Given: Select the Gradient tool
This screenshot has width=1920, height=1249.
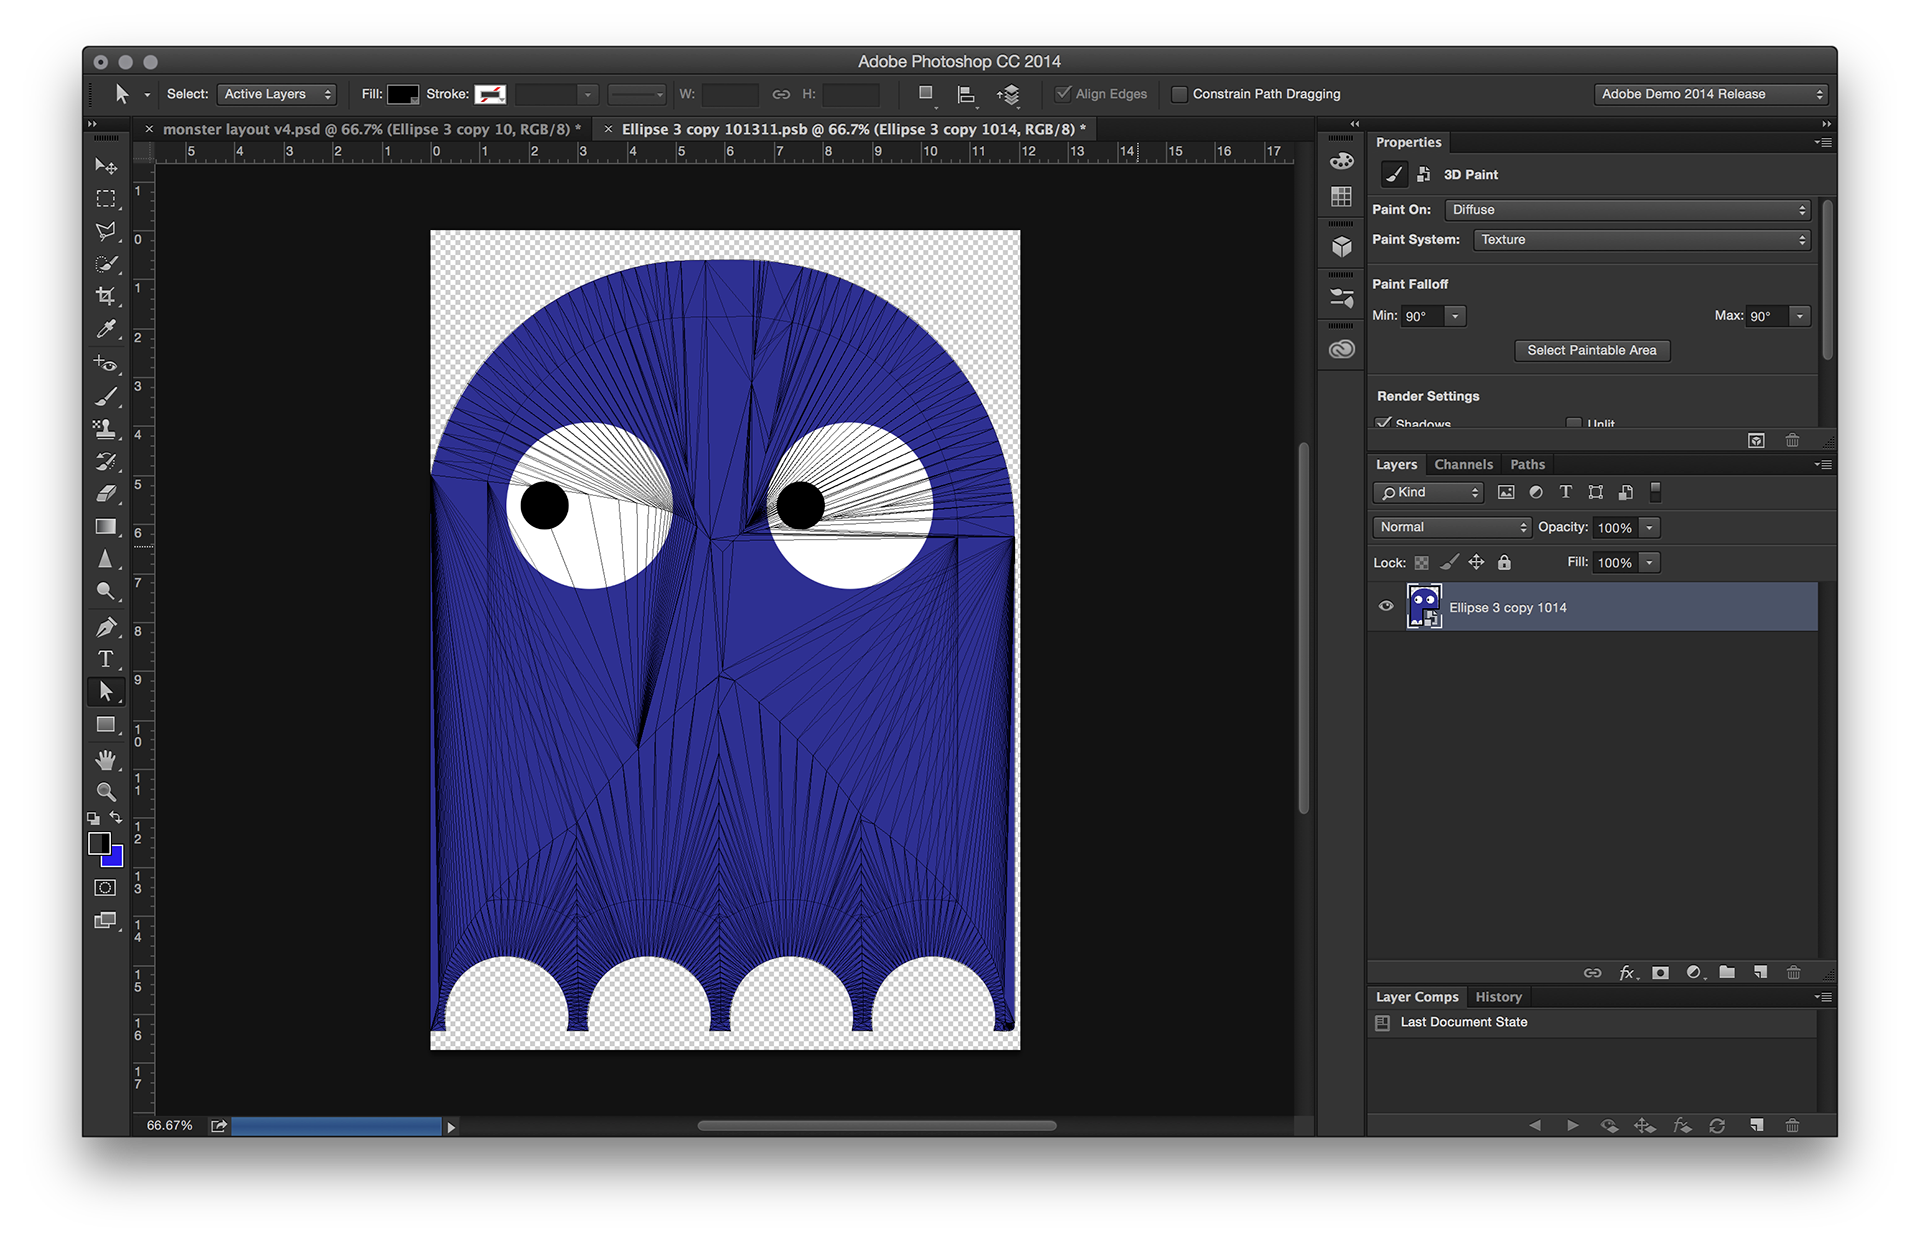Looking at the screenshot, I should [105, 527].
